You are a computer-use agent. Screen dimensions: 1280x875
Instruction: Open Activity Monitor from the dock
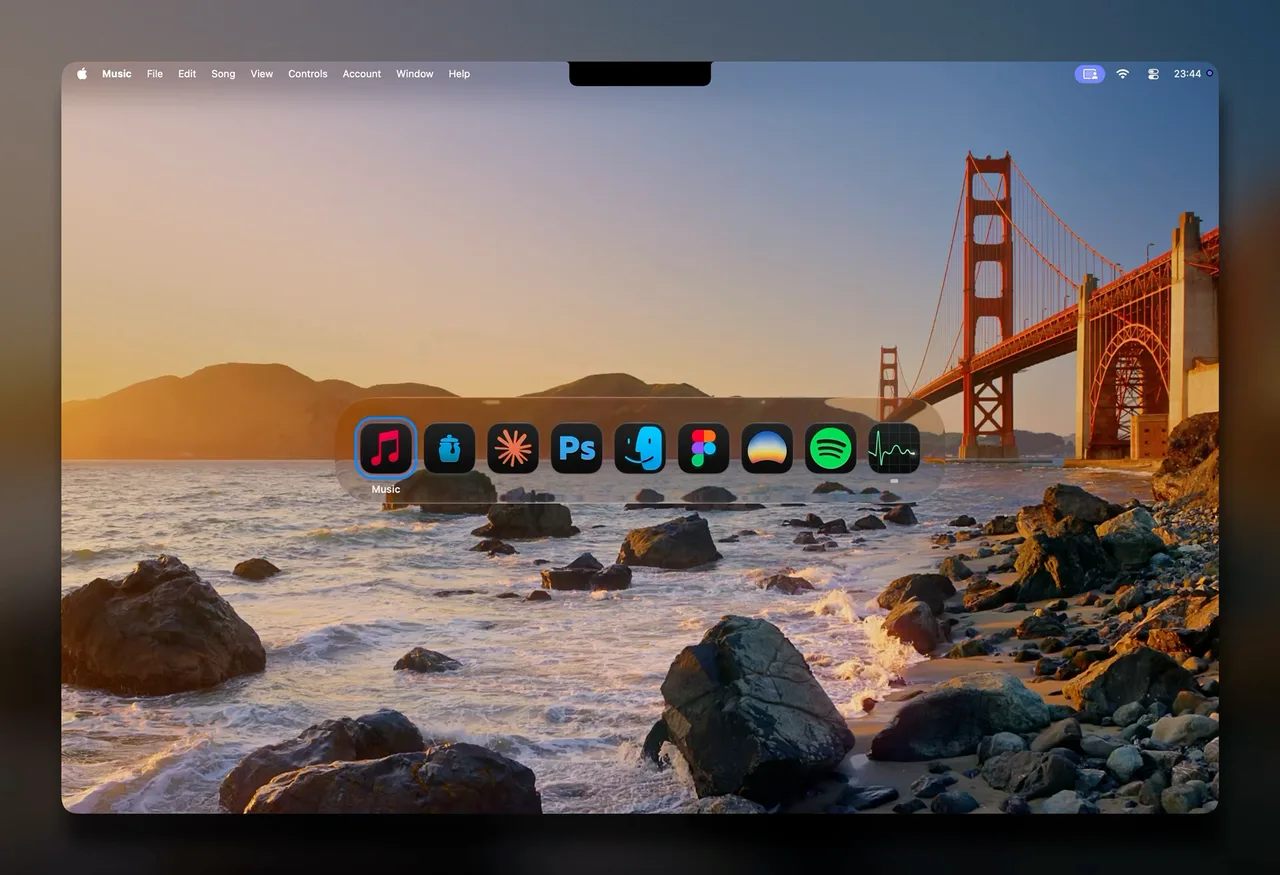(894, 448)
